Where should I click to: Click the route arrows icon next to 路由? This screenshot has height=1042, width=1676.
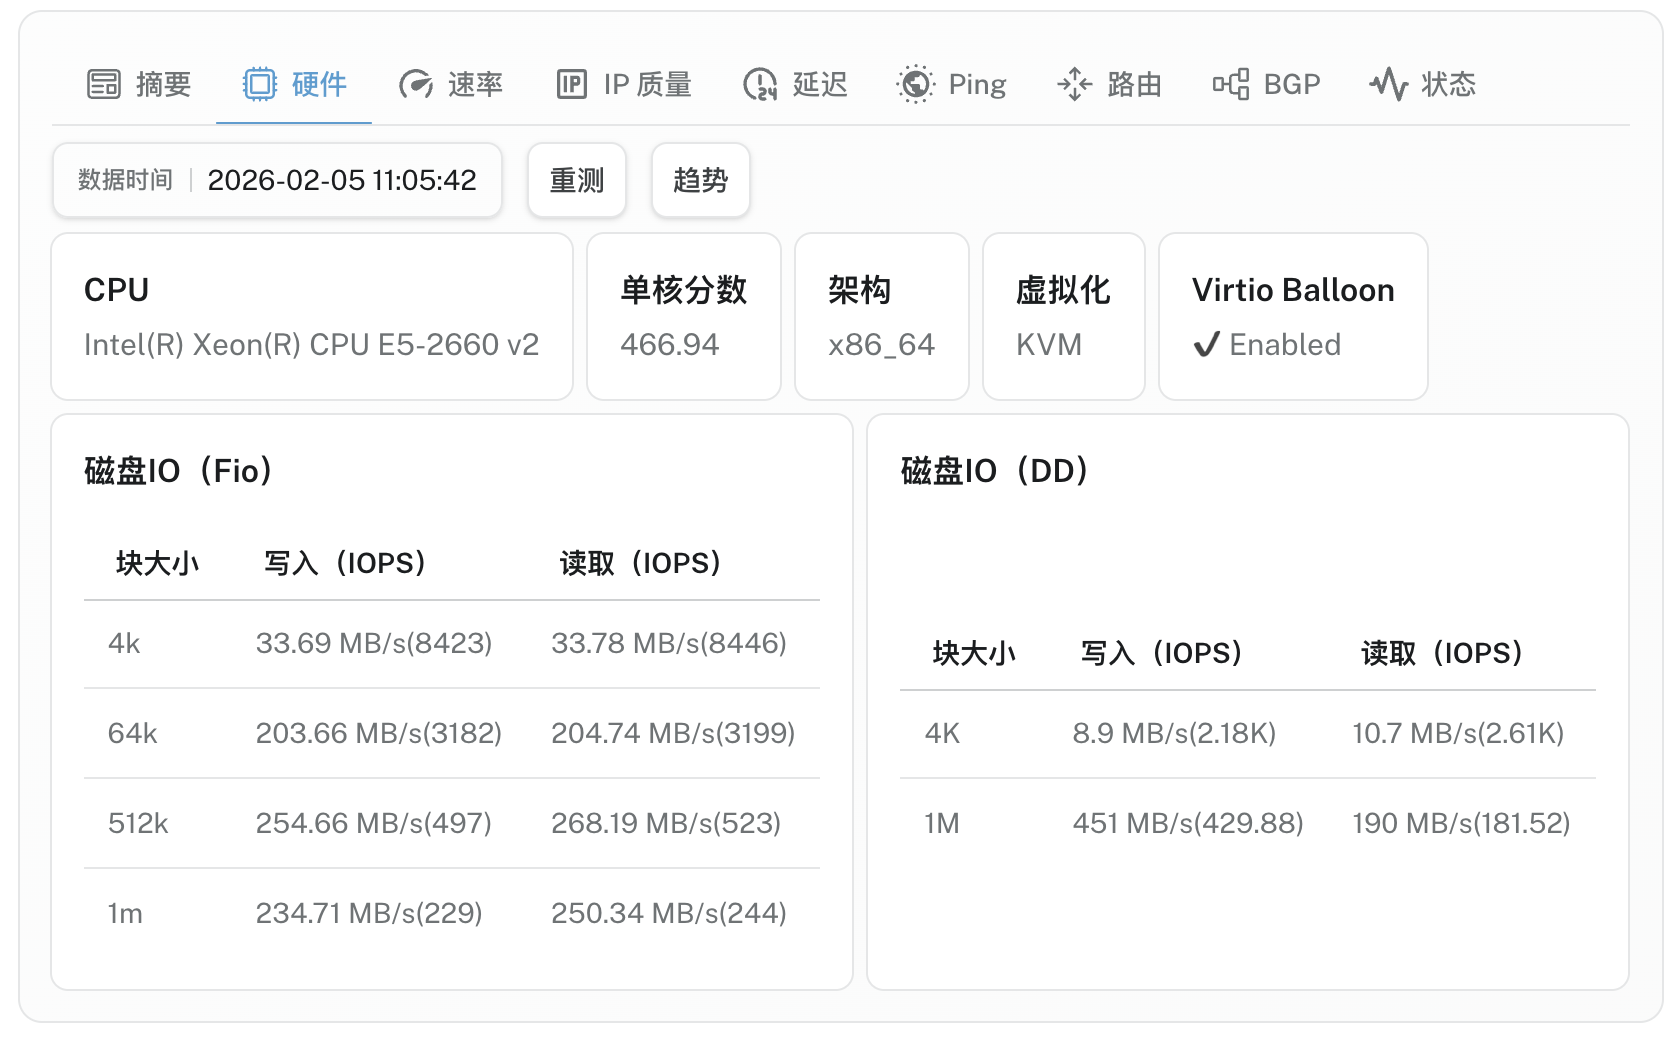(x=1073, y=84)
